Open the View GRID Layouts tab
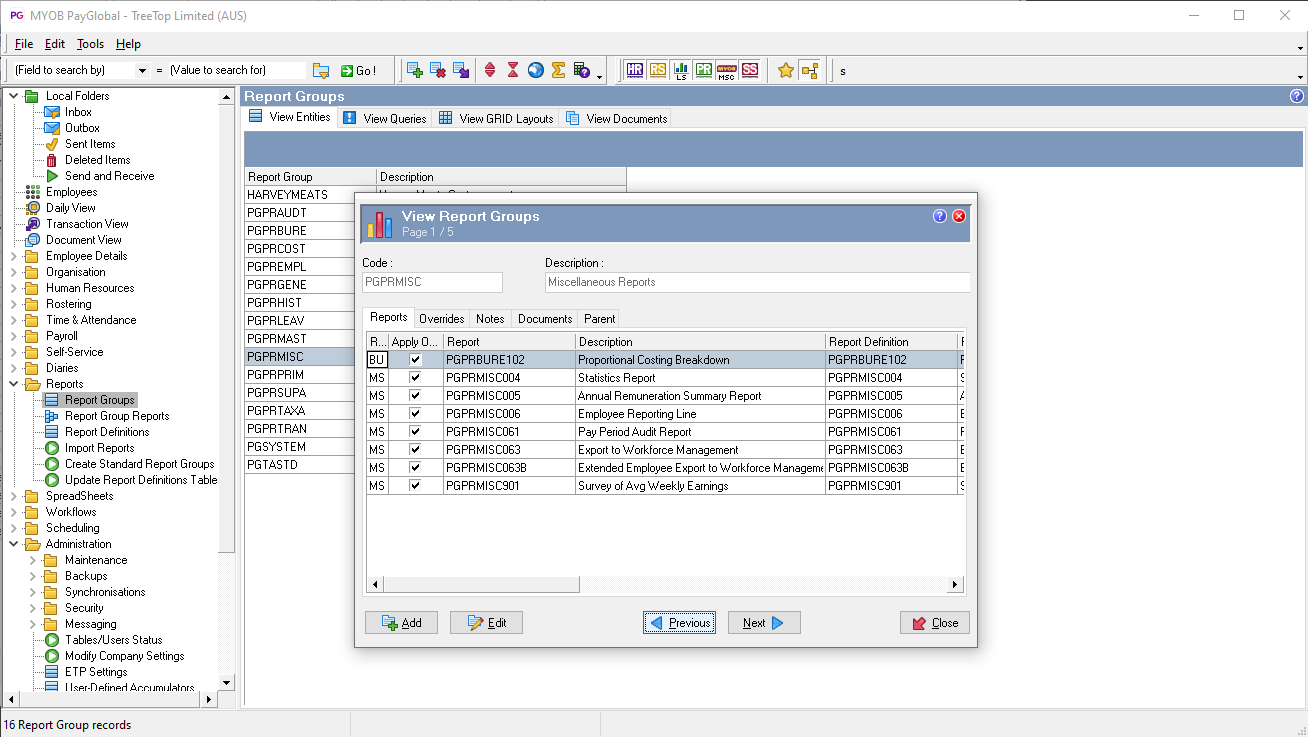This screenshot has height=737, width=1308. (496, 118)
